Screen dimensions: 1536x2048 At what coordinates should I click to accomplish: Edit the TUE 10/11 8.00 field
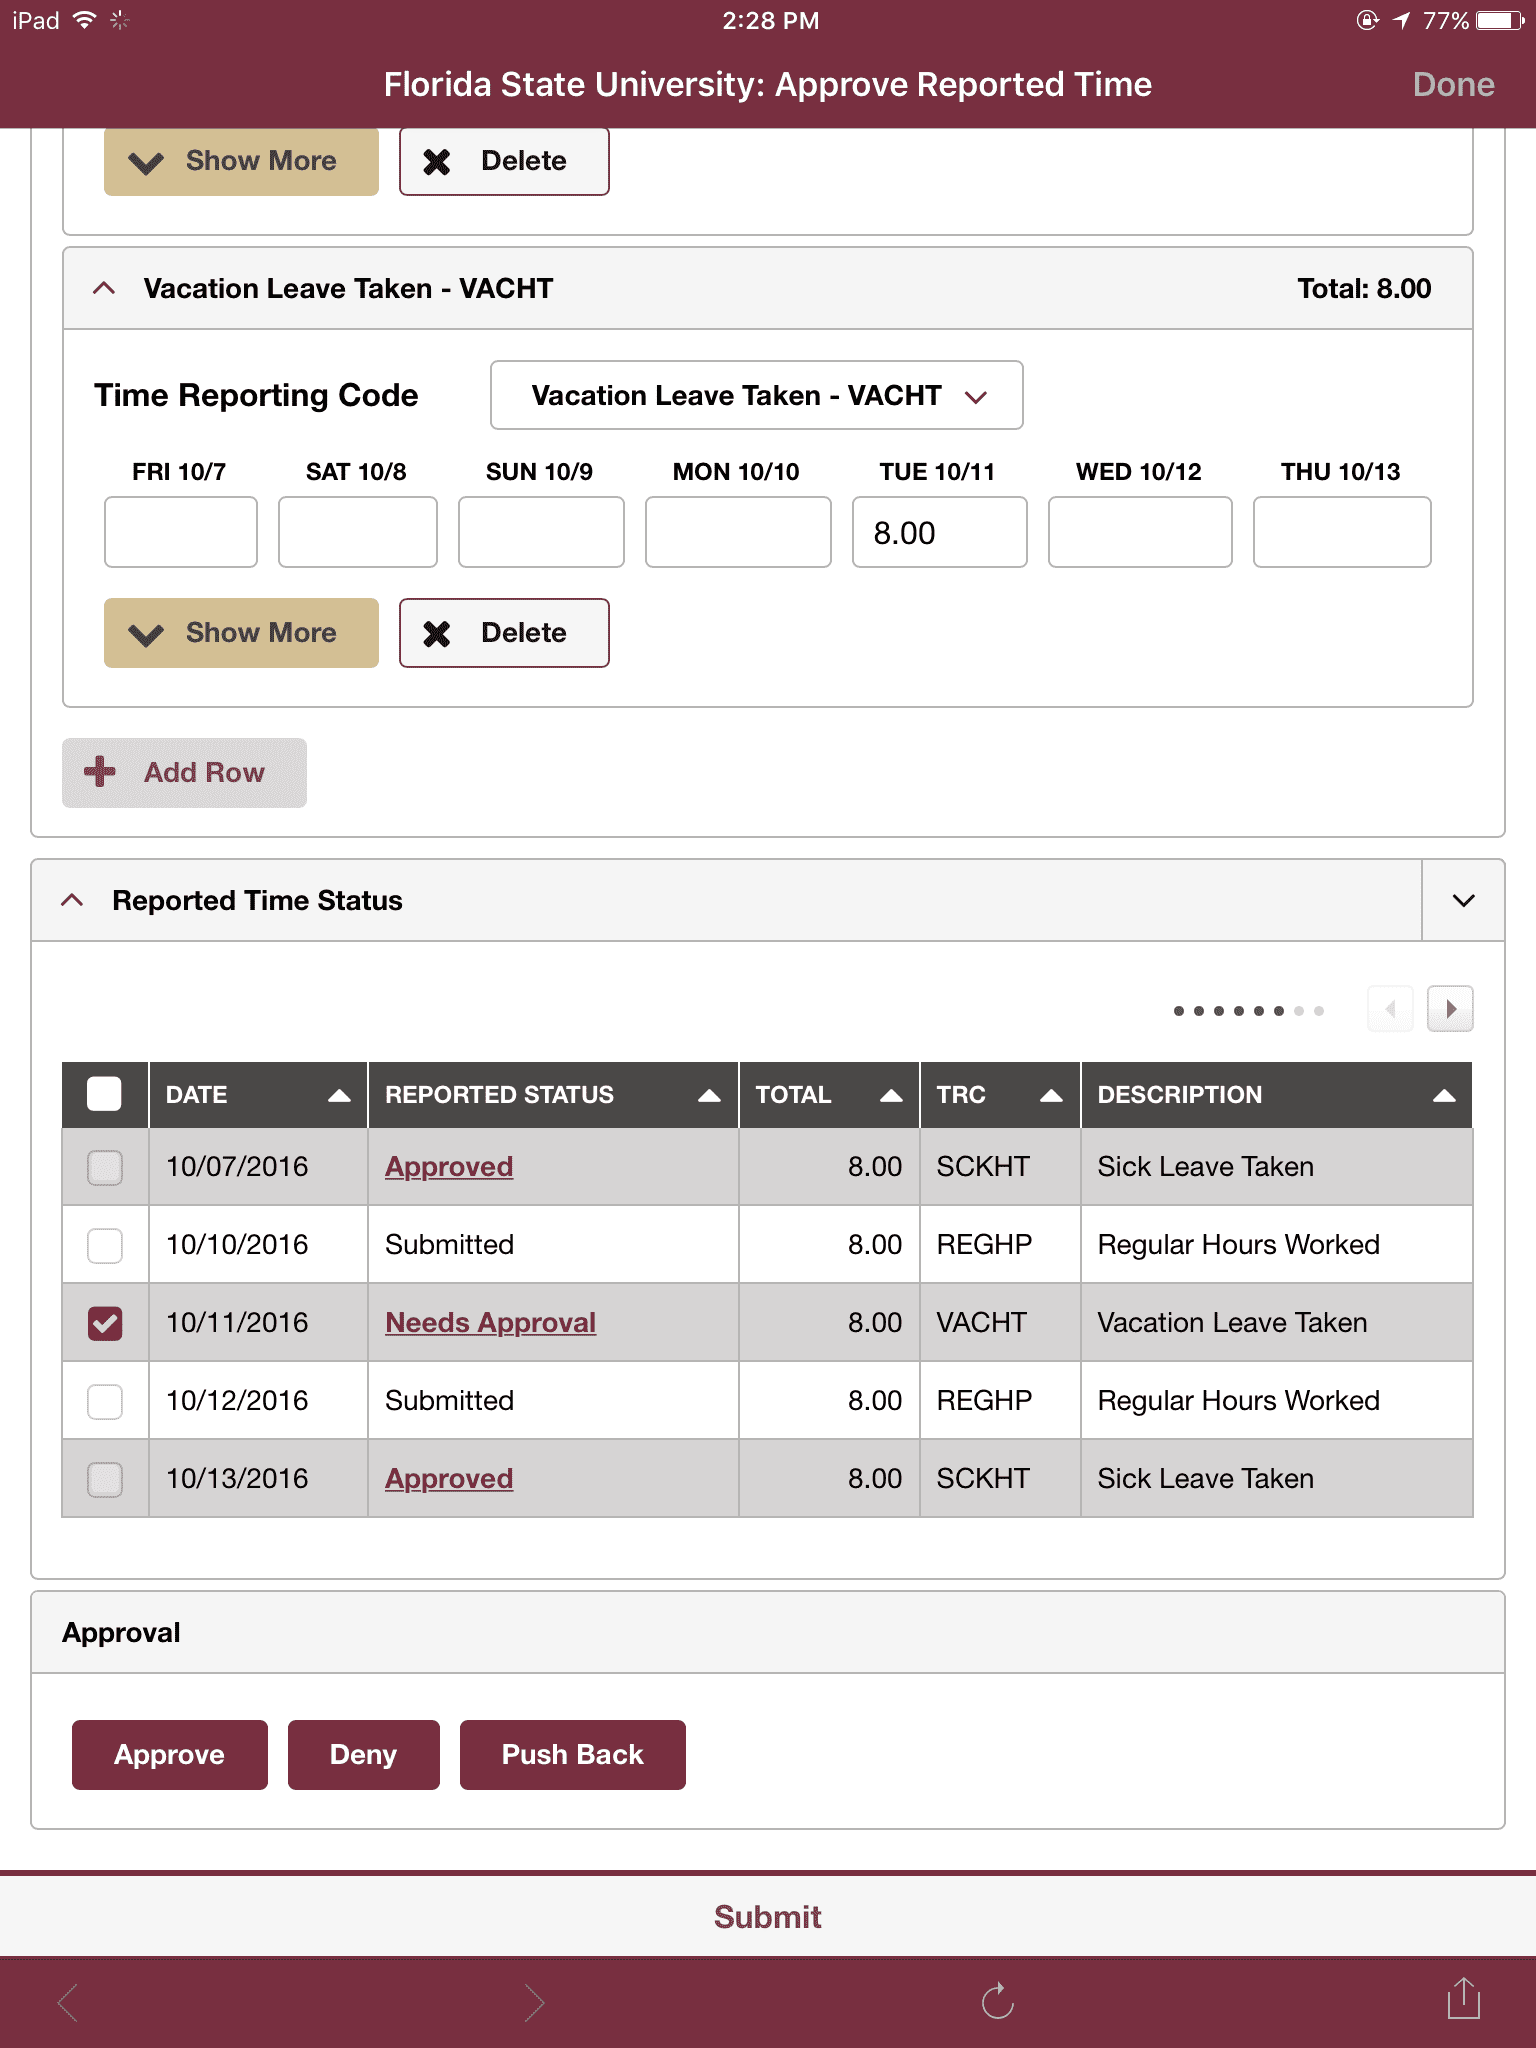coord(940,532)
